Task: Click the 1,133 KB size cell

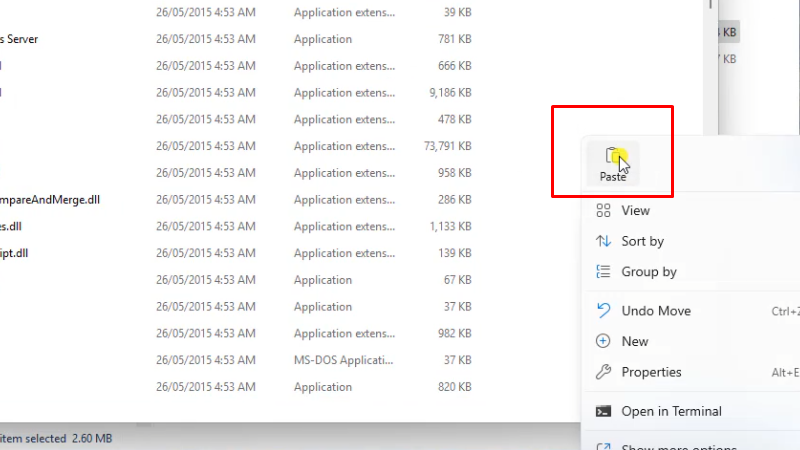Action: tap(451, 226)
